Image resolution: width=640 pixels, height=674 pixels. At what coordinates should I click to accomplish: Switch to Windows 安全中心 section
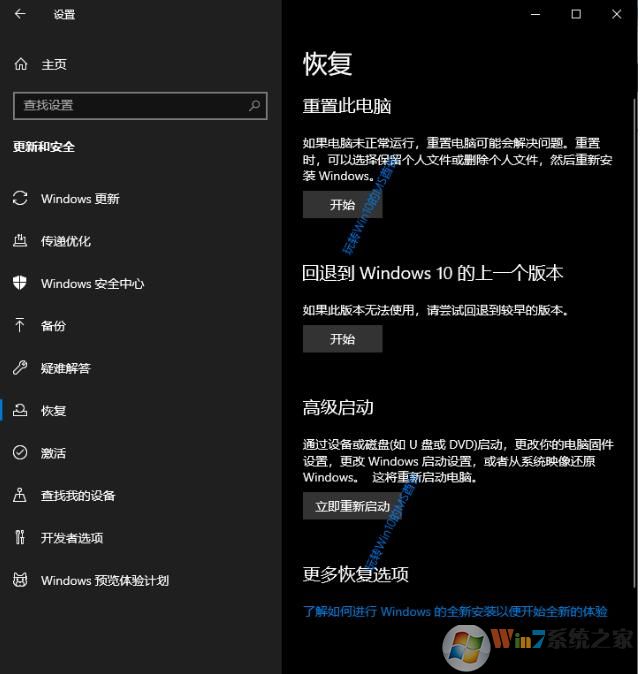point(92,284)
